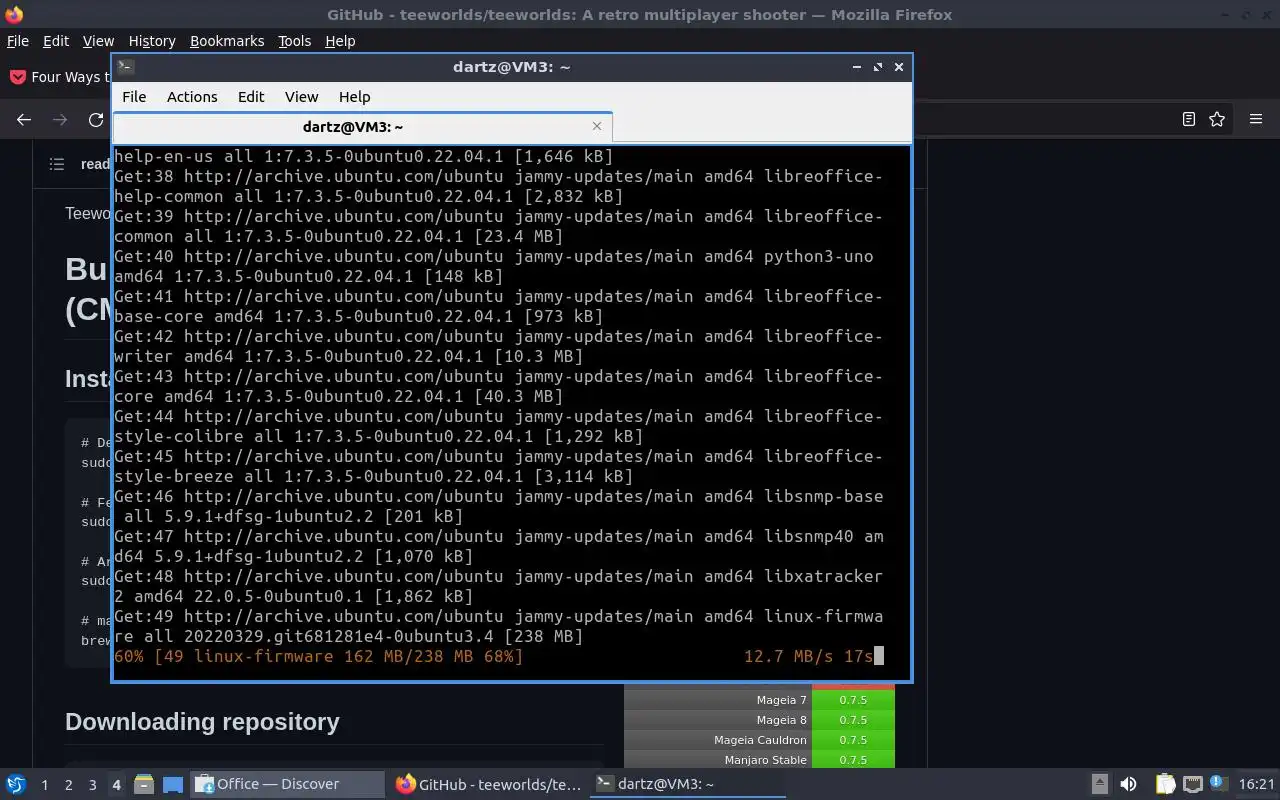
Task: Click the Manjaro Stable row label
Action: click(765, 760)
